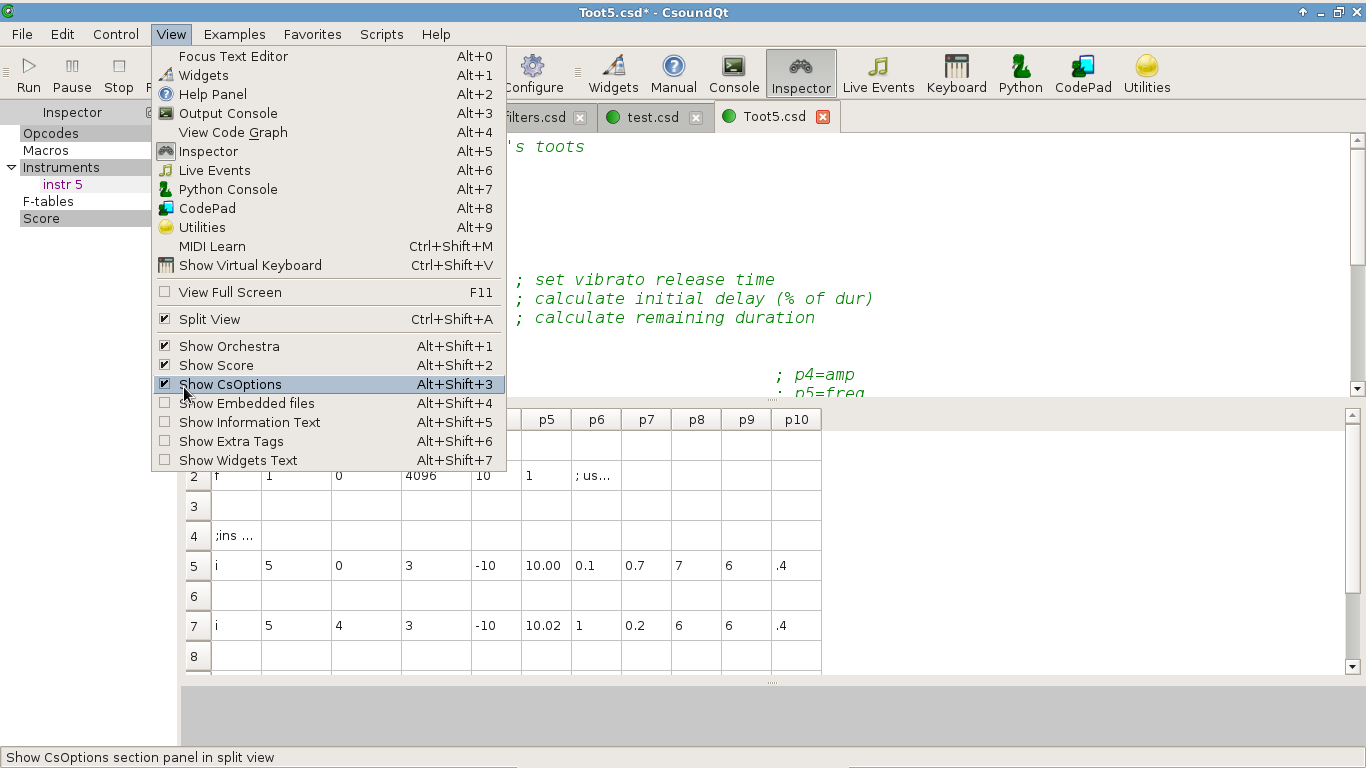Open the Manual help icon
Viewport: 1366px width, 768px height.
[674, 75]
